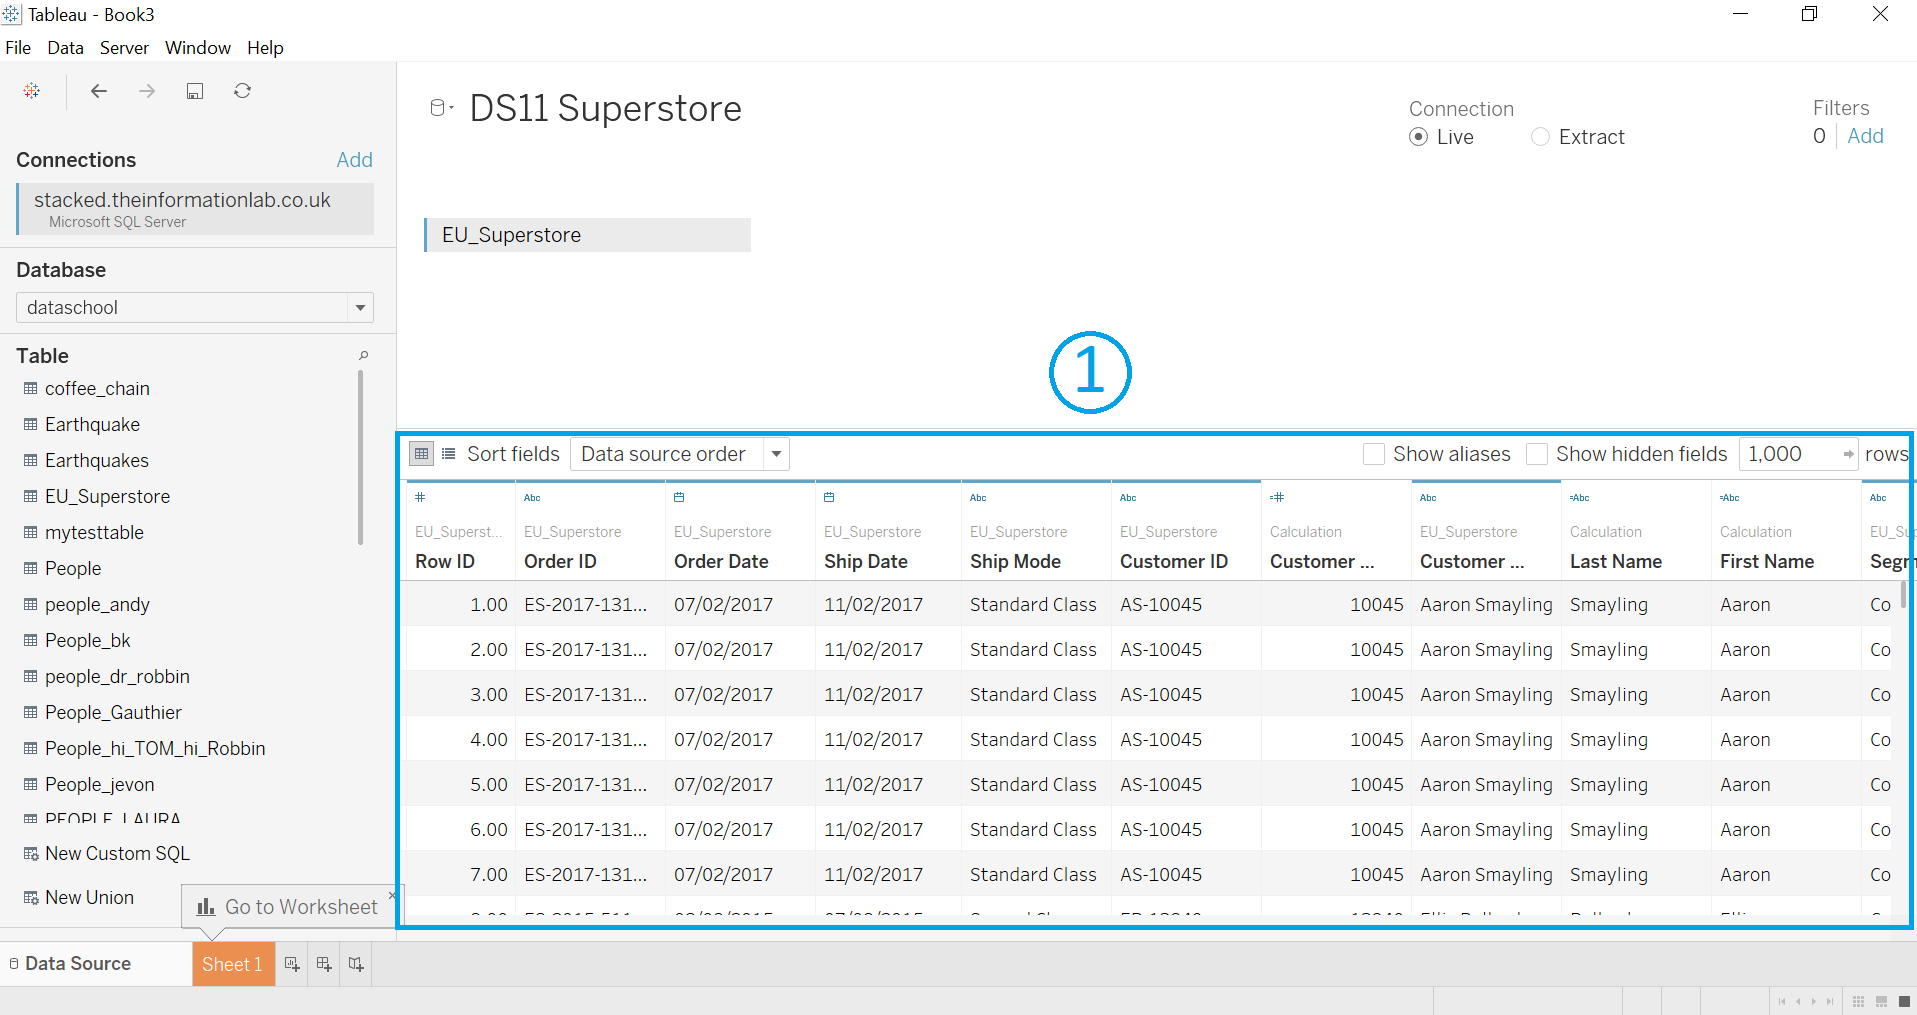Open the Tableau start page icon
The image size is (1917, 1015).
(31, 90)
